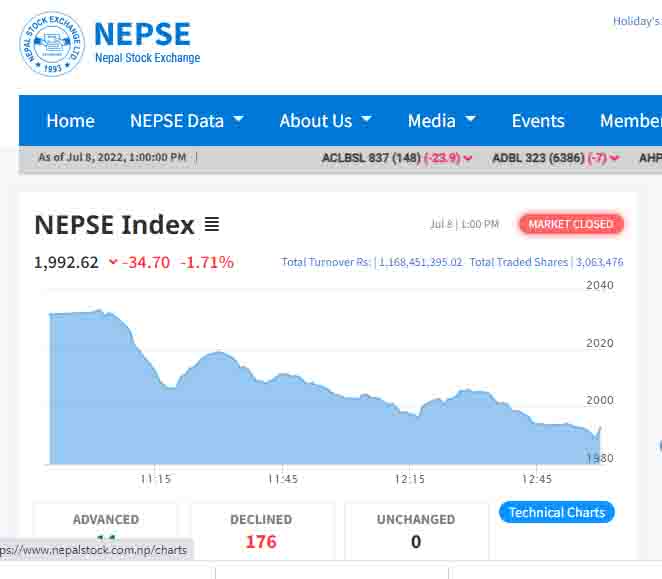Expand the About Us dropdown menu
Viewport: 662px width, 579px height.
point(325,121)
